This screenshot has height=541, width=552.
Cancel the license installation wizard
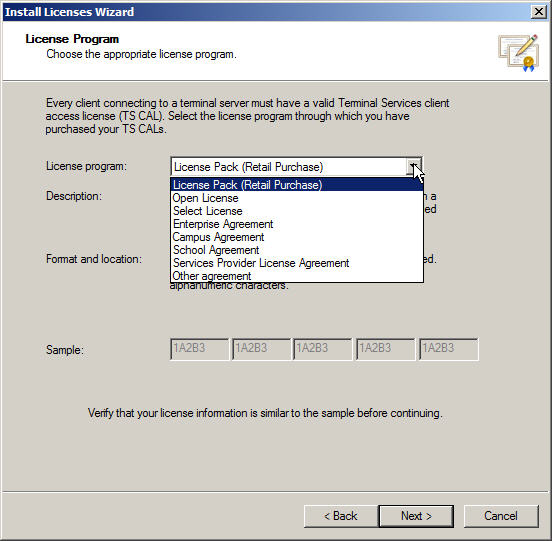tap(501, 516)
